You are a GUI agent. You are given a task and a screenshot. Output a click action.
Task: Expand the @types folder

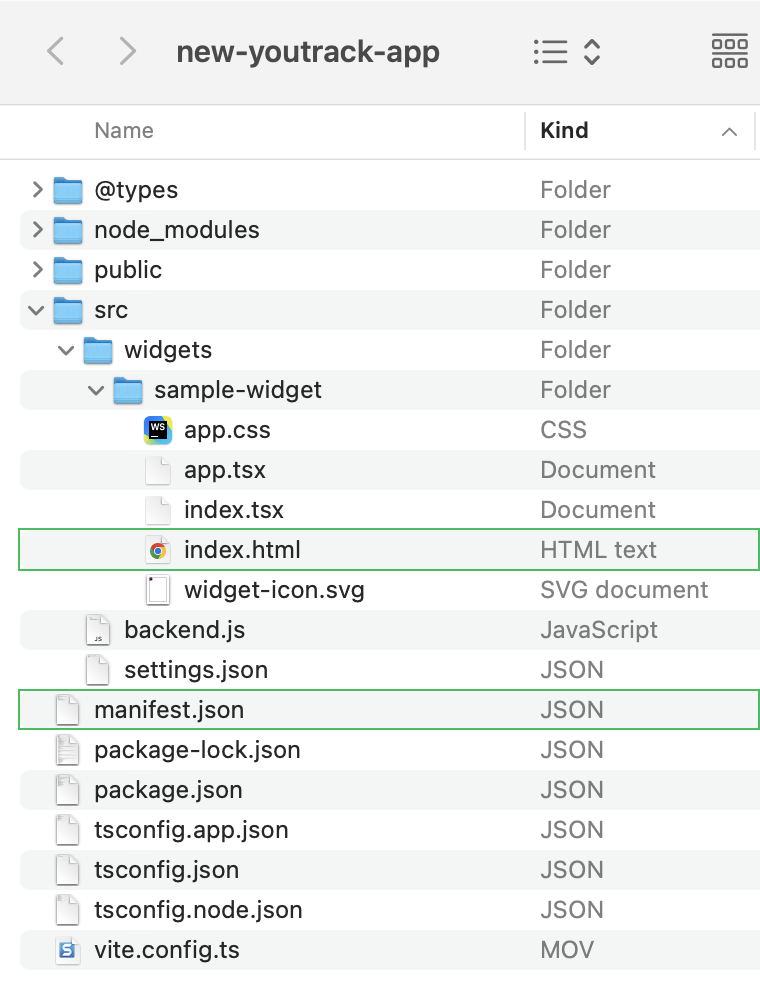38,190
